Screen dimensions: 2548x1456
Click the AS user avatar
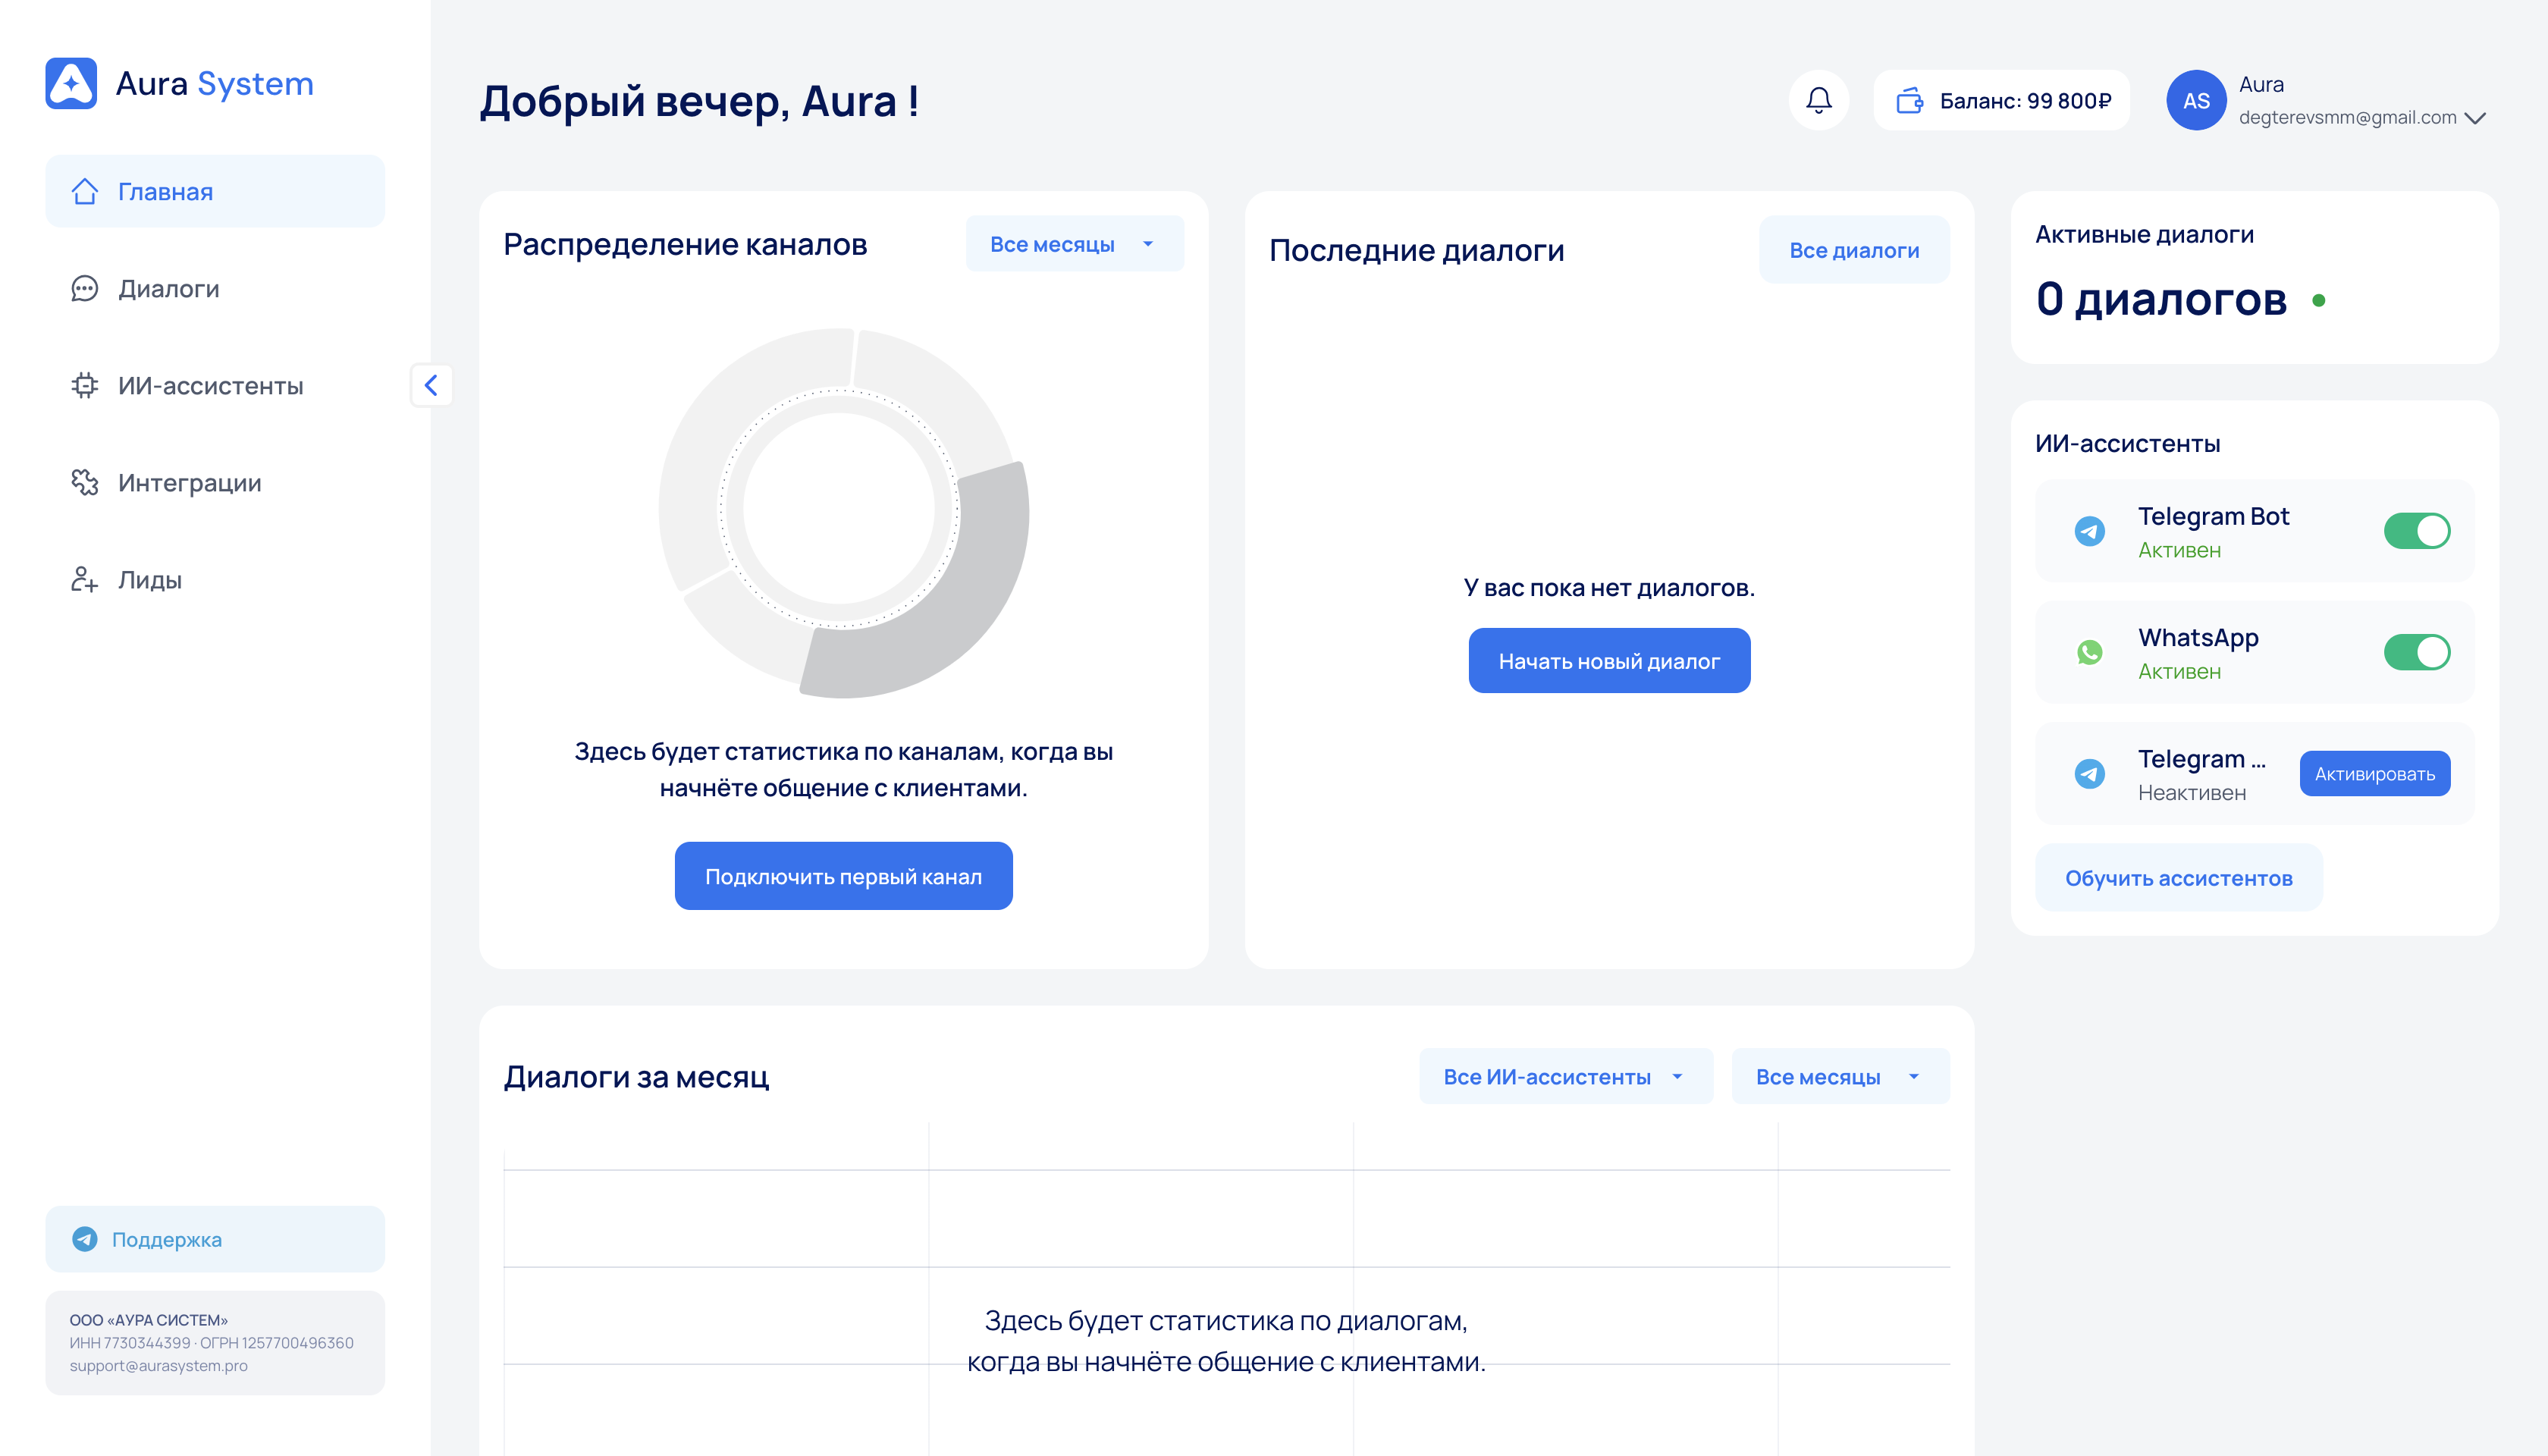click(x=2195, y=100)
